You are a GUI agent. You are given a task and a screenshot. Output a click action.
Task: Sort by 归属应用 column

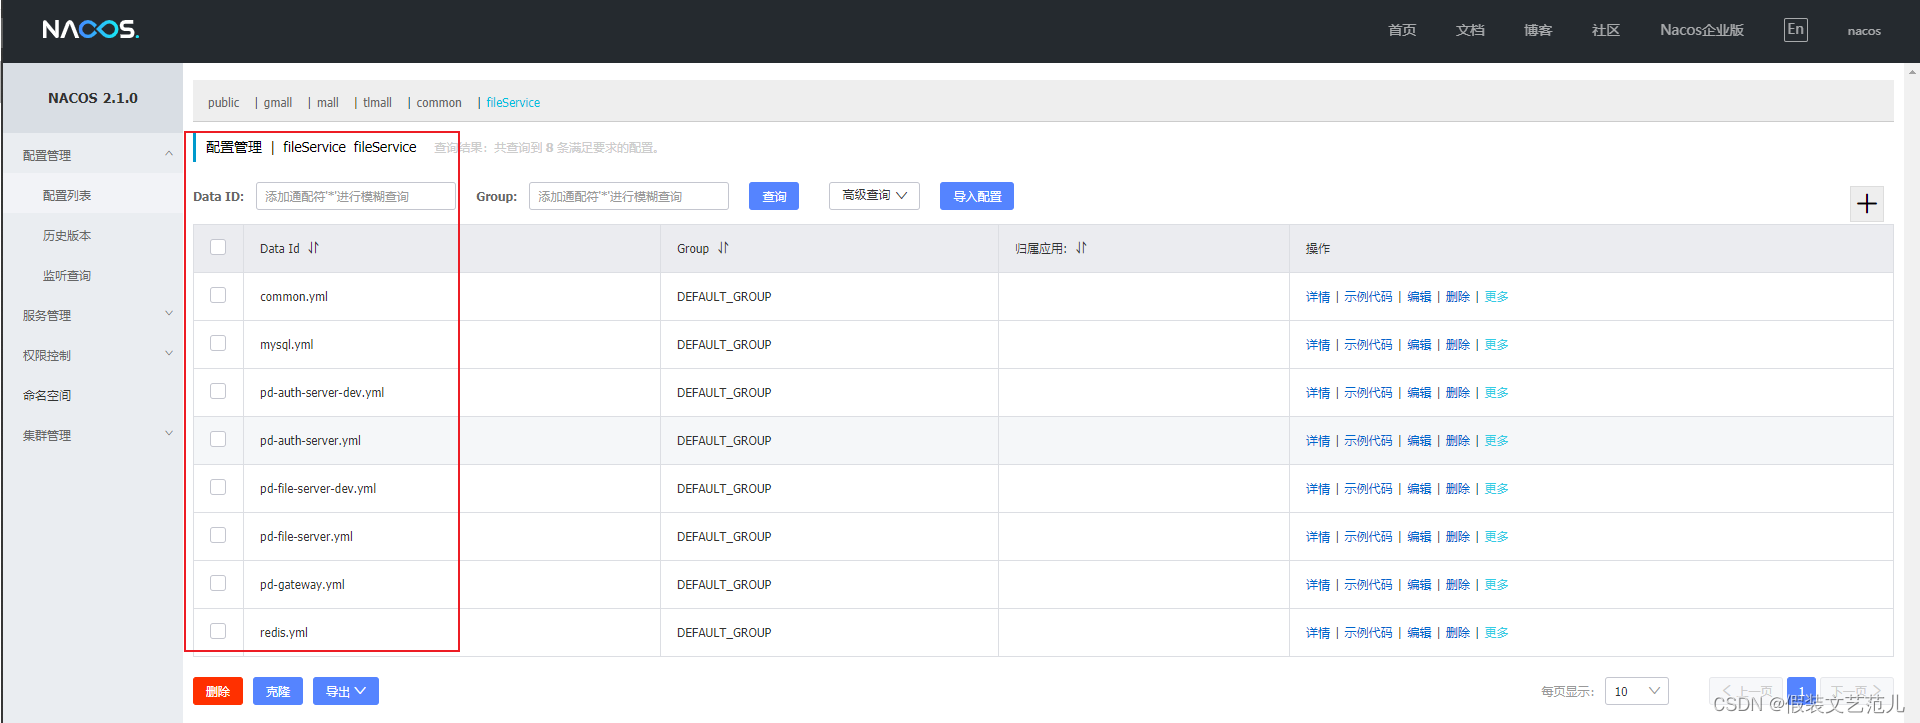(x=1081, y=248)
